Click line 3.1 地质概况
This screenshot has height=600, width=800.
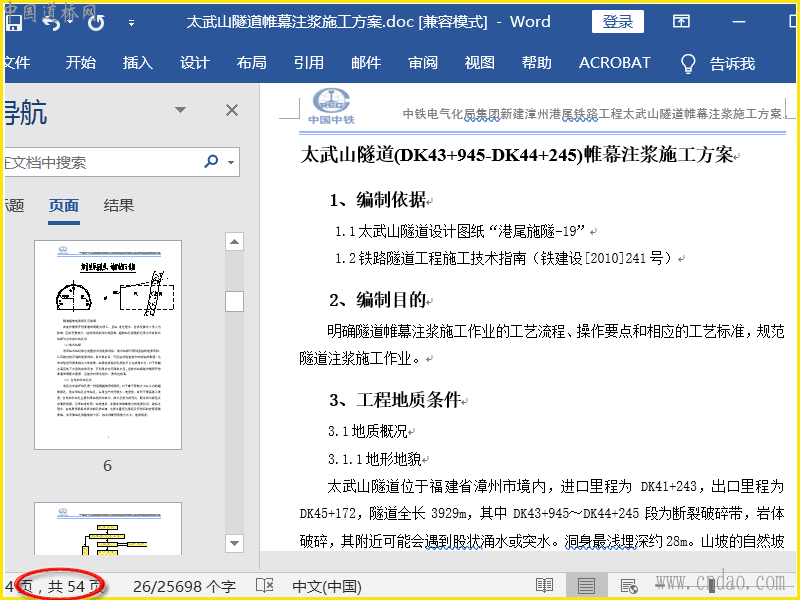368,432
